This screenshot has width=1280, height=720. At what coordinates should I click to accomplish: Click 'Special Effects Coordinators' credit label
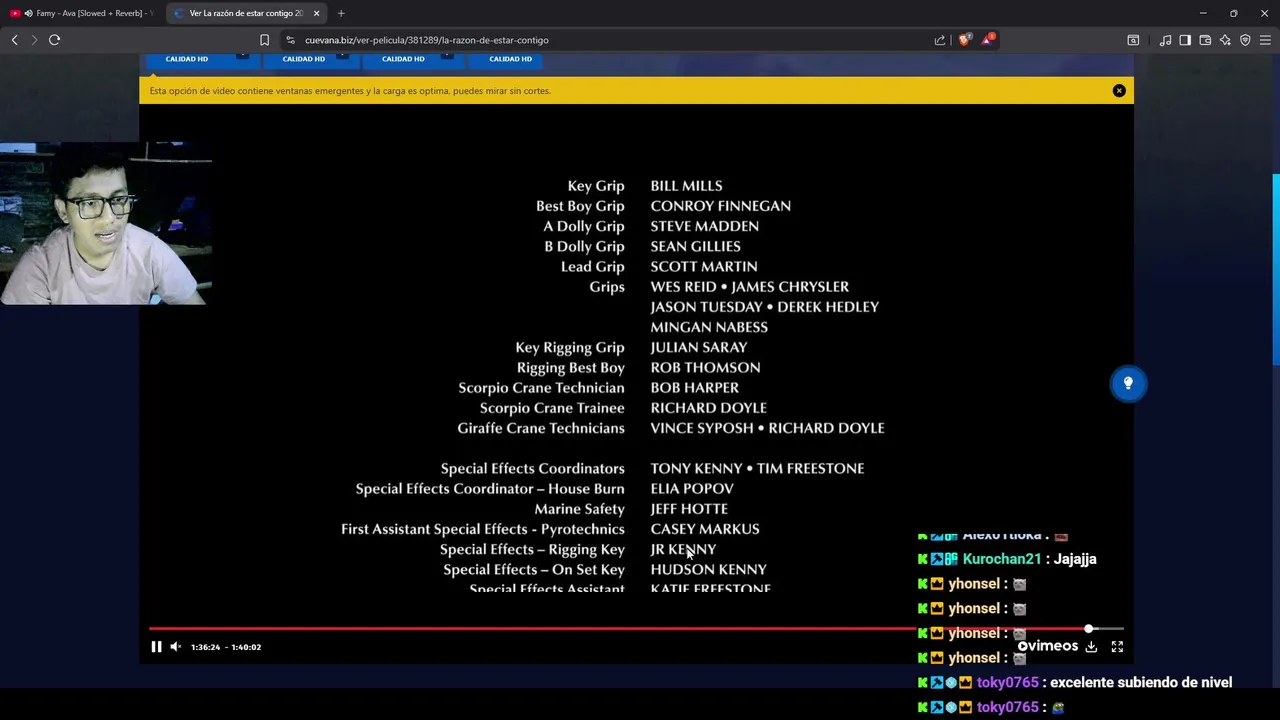pos(533,468)
